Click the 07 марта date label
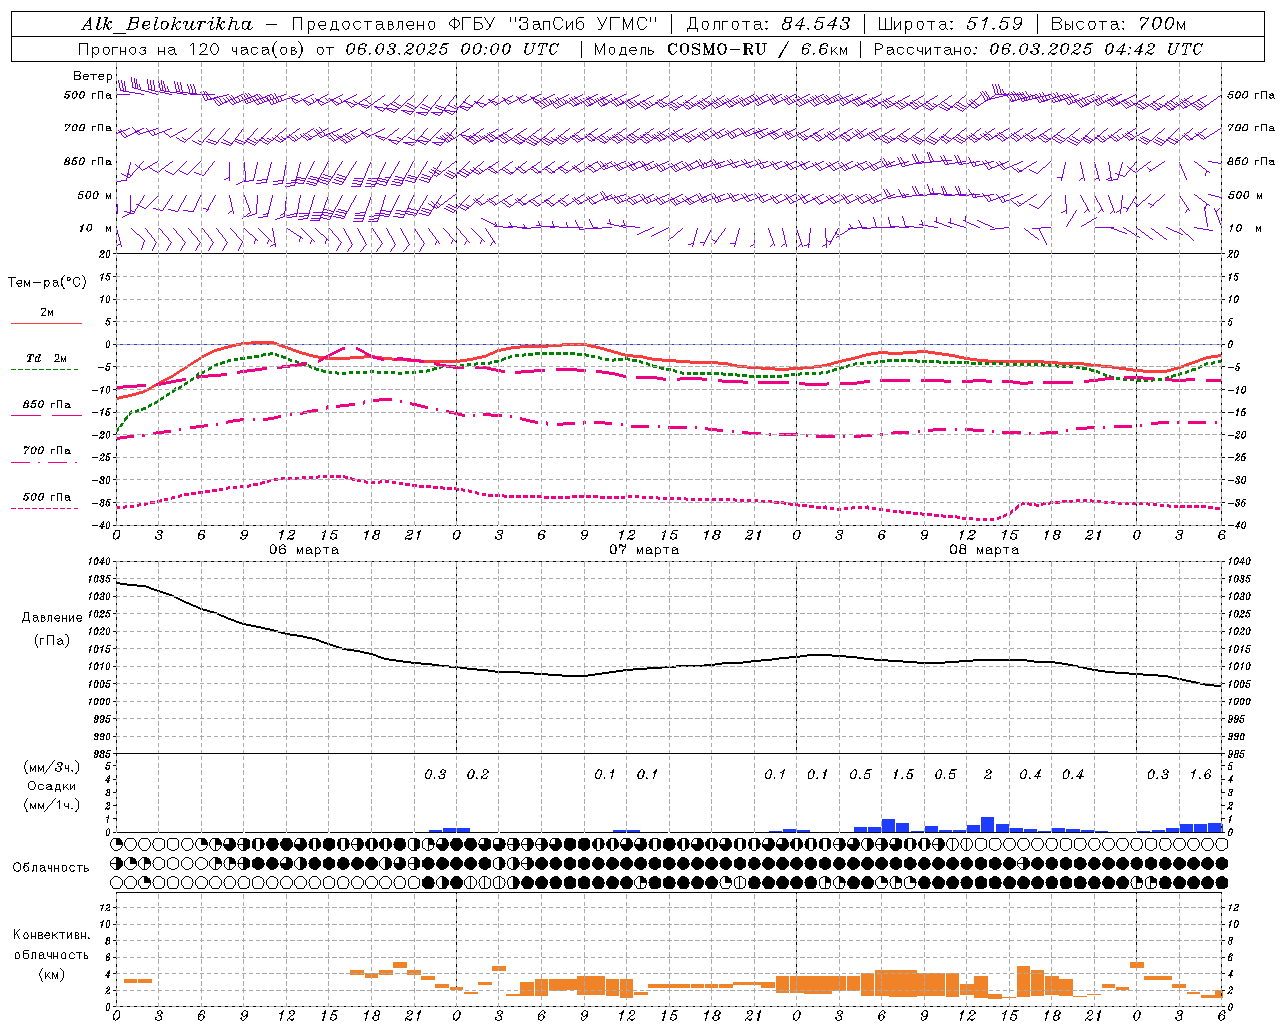 click(x=644, y=550)
